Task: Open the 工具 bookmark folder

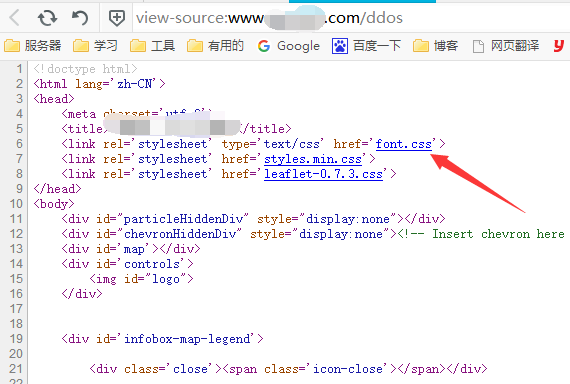Action: pos(153,46)
